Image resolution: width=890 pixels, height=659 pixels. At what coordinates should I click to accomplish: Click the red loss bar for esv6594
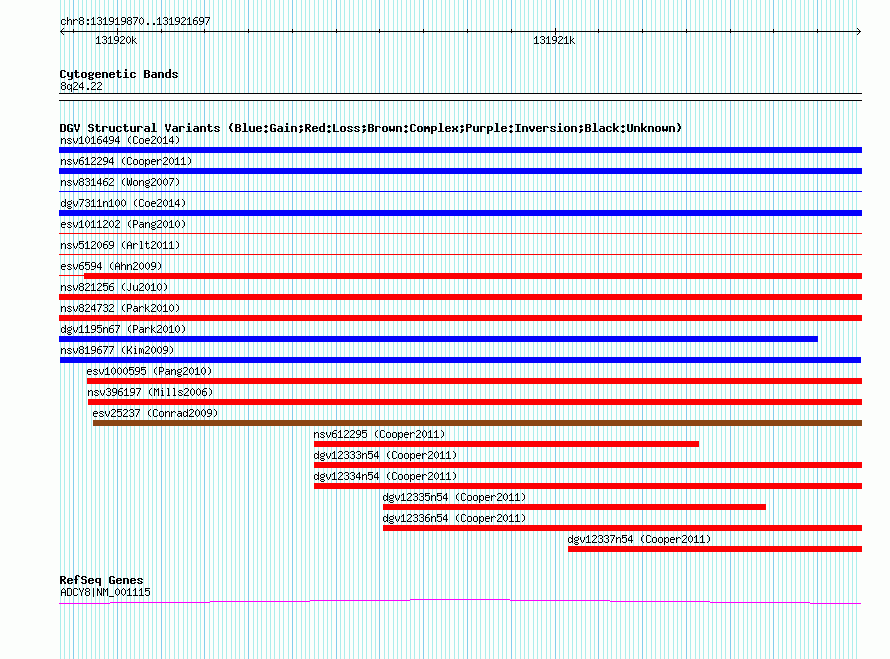tap(473, 276)
